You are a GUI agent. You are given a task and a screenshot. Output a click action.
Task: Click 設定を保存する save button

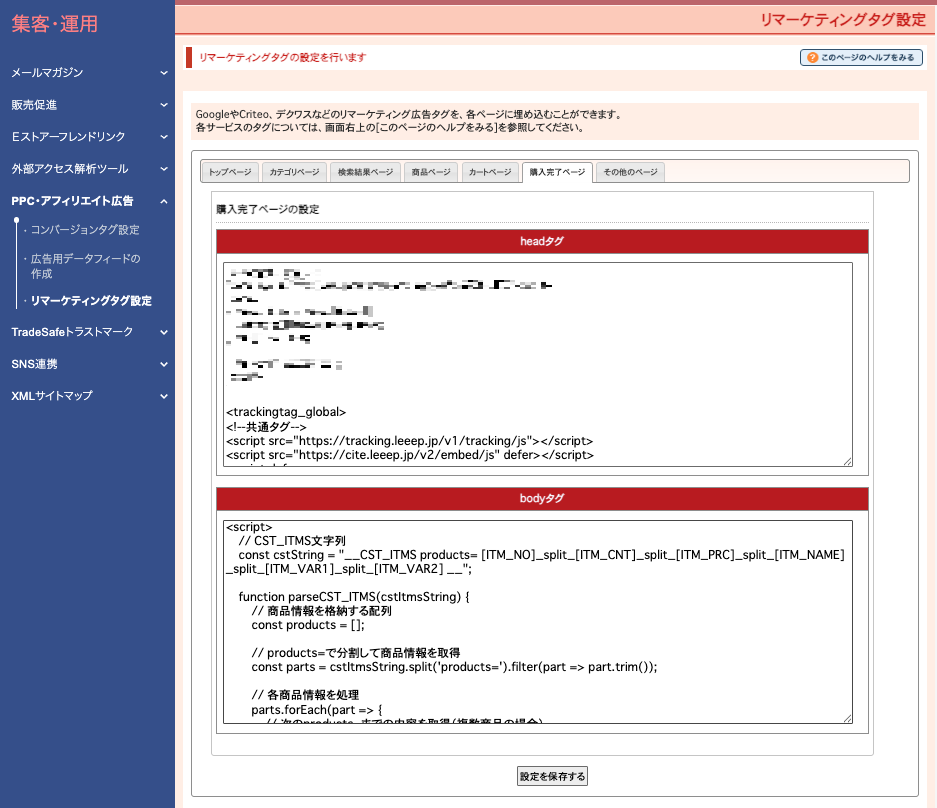click(x=552, y=776)
